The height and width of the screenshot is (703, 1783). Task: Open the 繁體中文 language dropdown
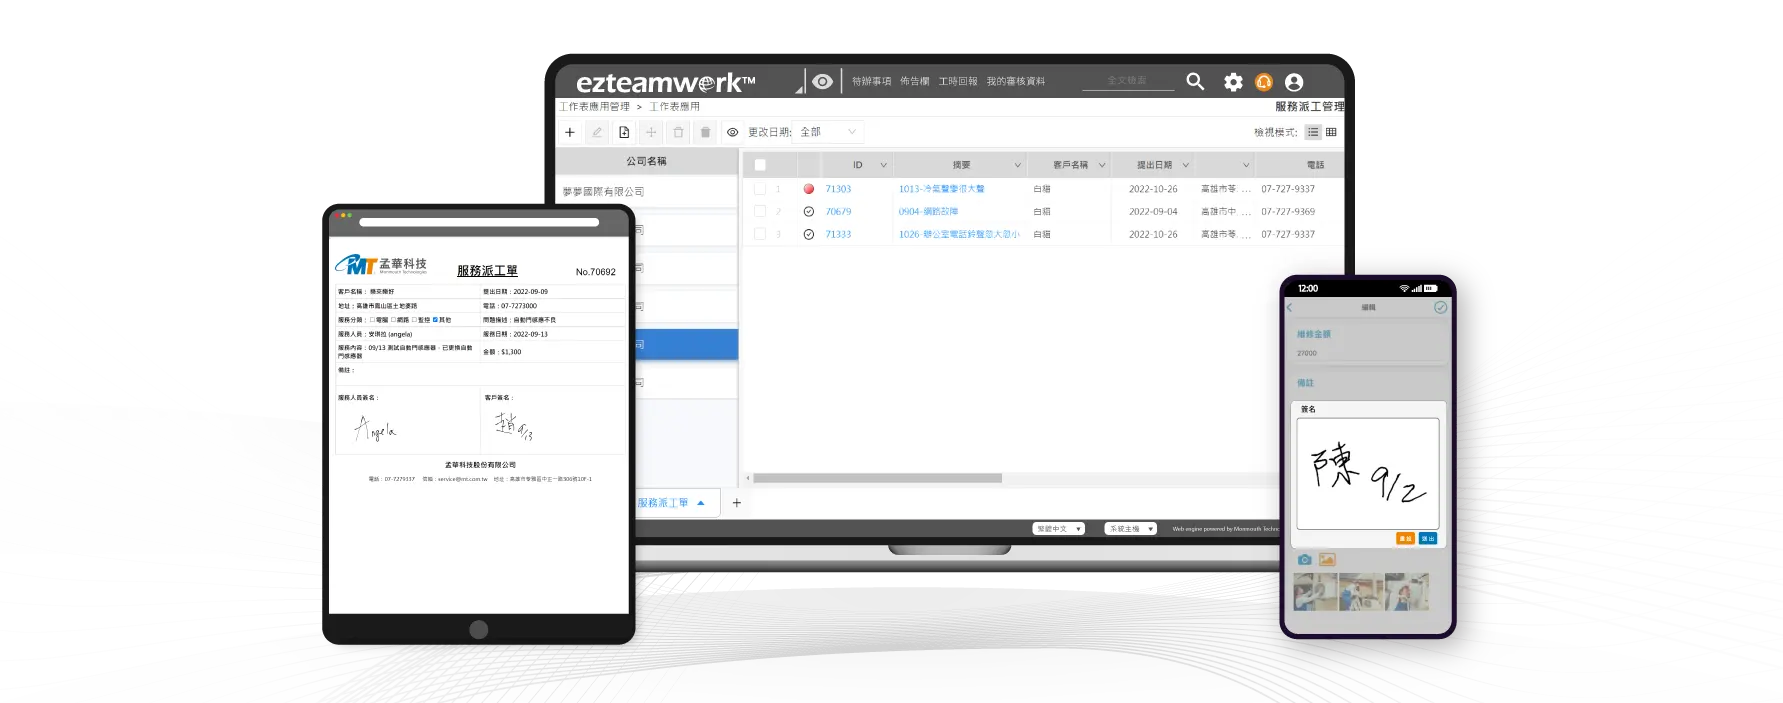coord(1058,529)
